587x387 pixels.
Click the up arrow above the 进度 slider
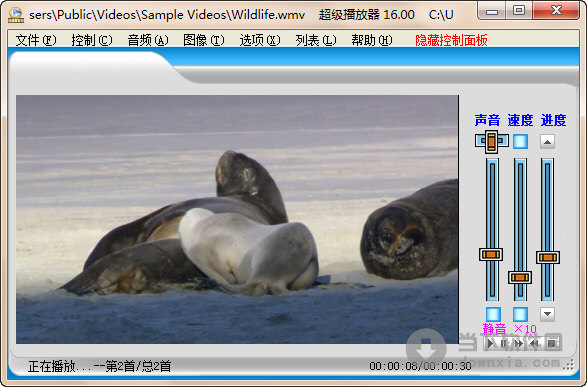[547, 141]
